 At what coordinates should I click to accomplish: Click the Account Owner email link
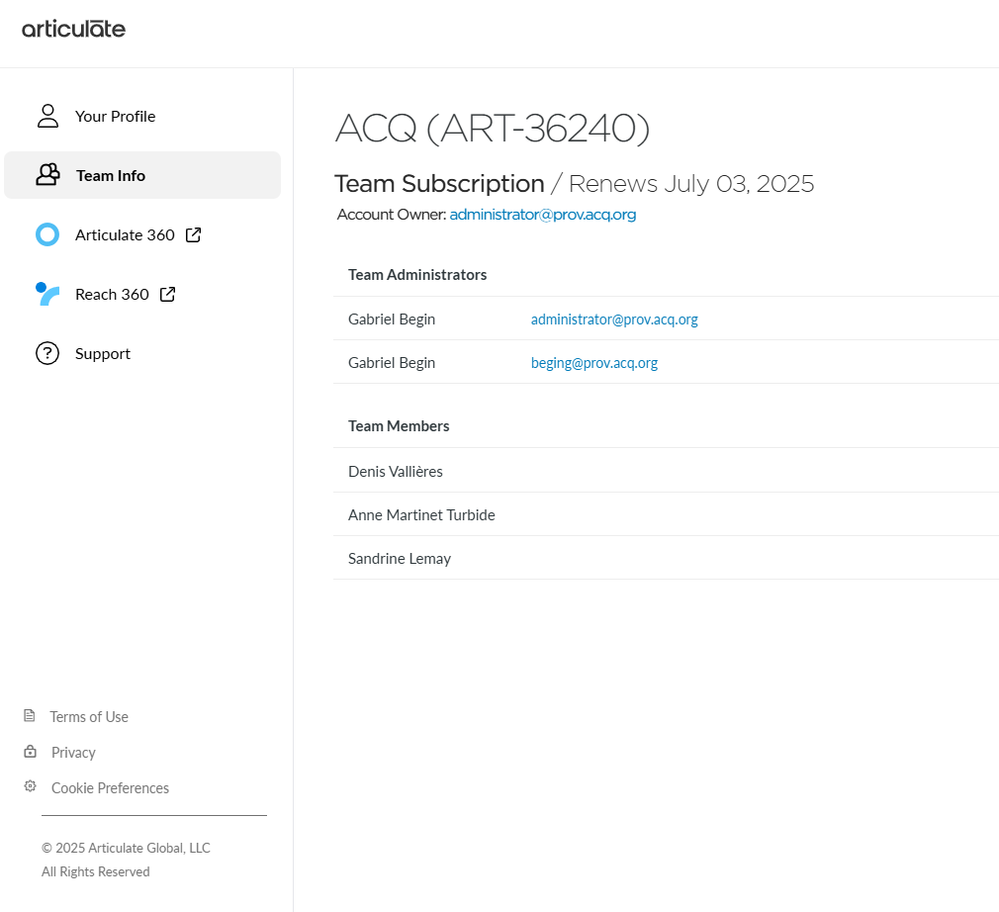pos(543,214)
